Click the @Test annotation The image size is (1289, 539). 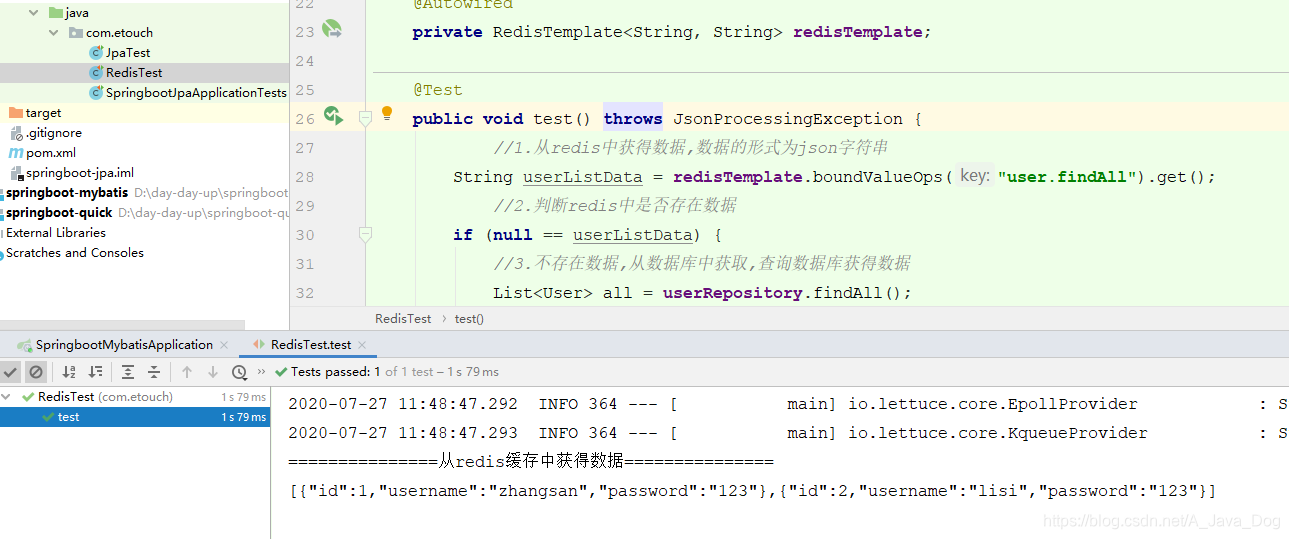437,90
